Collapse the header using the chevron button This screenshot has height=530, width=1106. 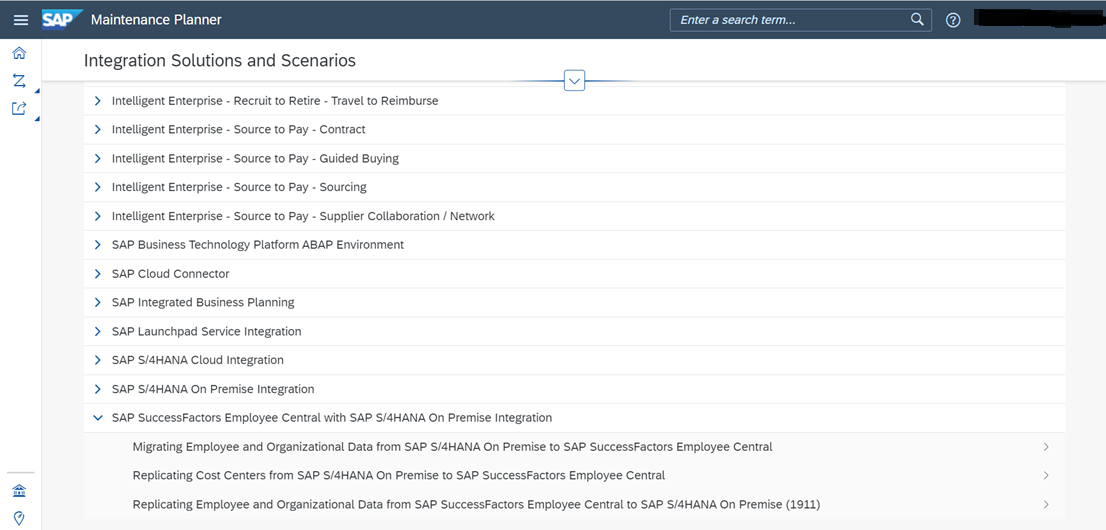tap(574, 81)
